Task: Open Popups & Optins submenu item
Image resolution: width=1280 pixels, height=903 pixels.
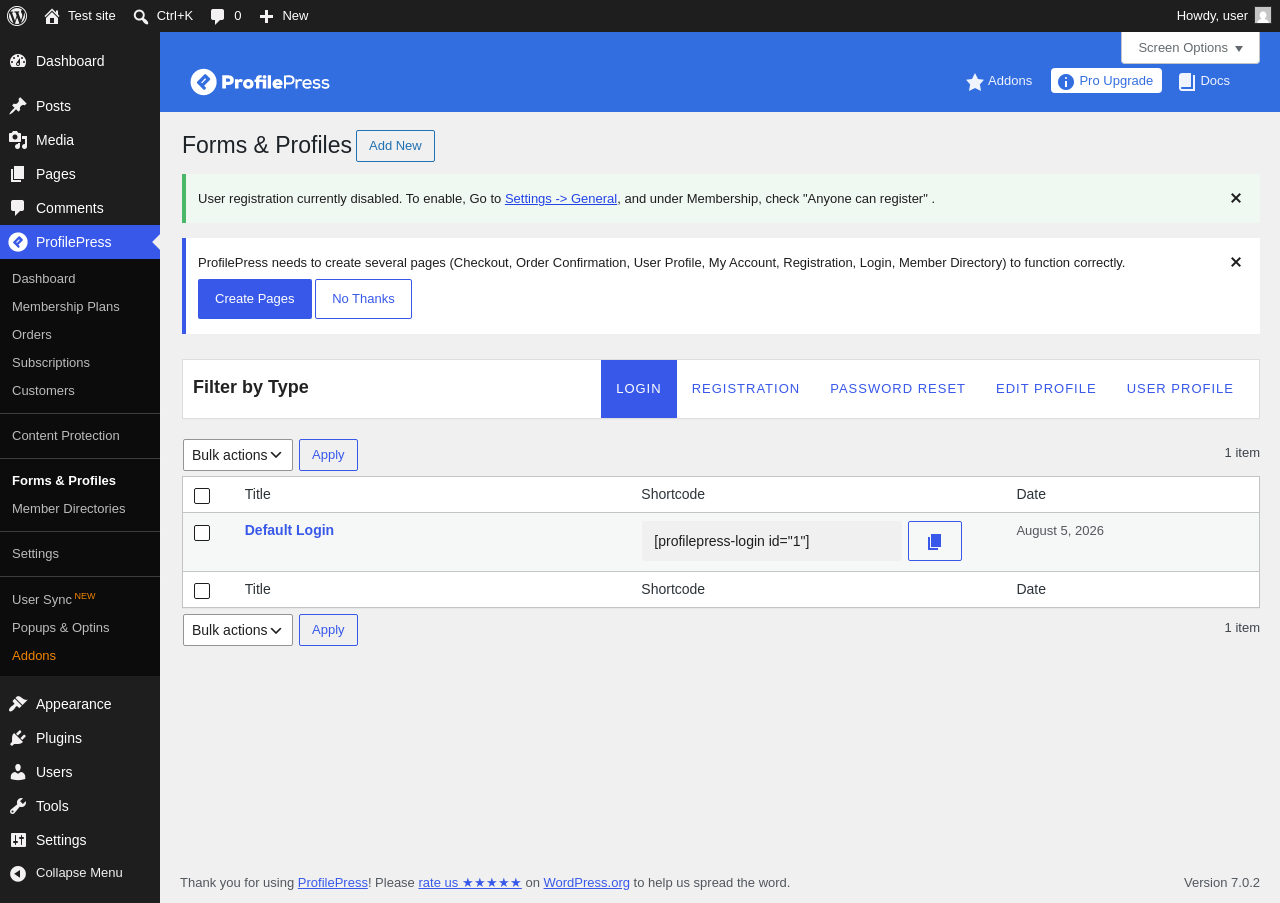Action: pyautogui.click(x=80, y=628)
